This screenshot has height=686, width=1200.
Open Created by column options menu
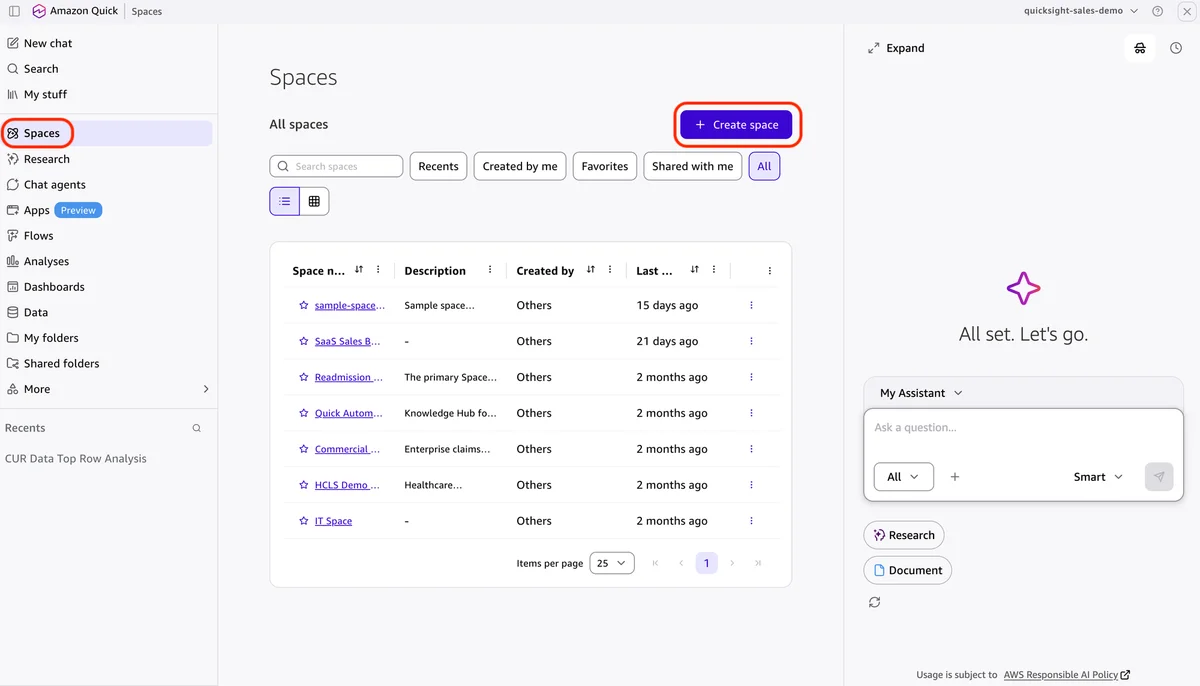[610, 270]
